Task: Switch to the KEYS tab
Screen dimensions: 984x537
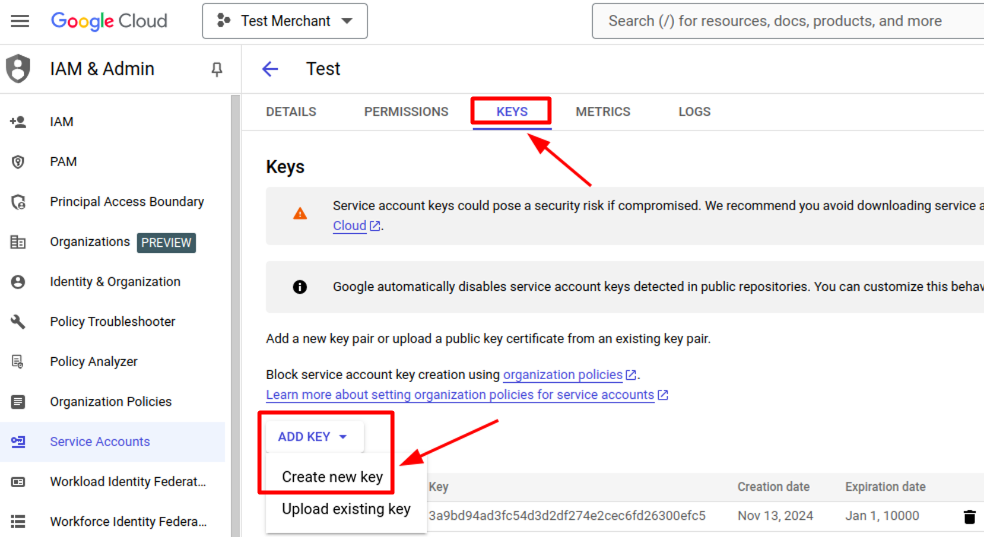Action: [512, 112]
